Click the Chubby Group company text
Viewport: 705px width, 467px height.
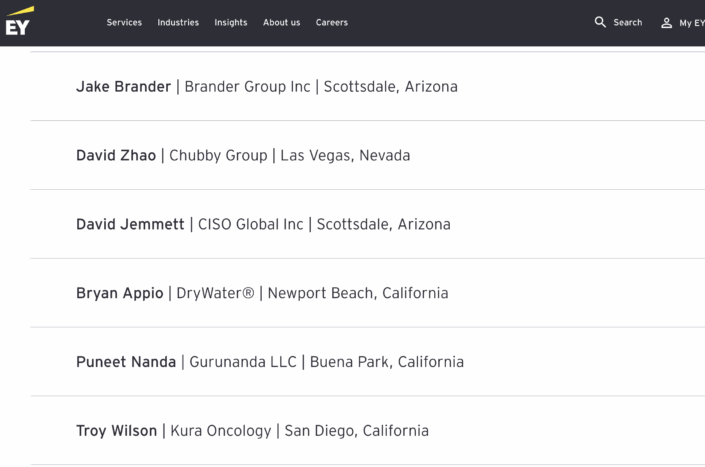pos(218,155)
